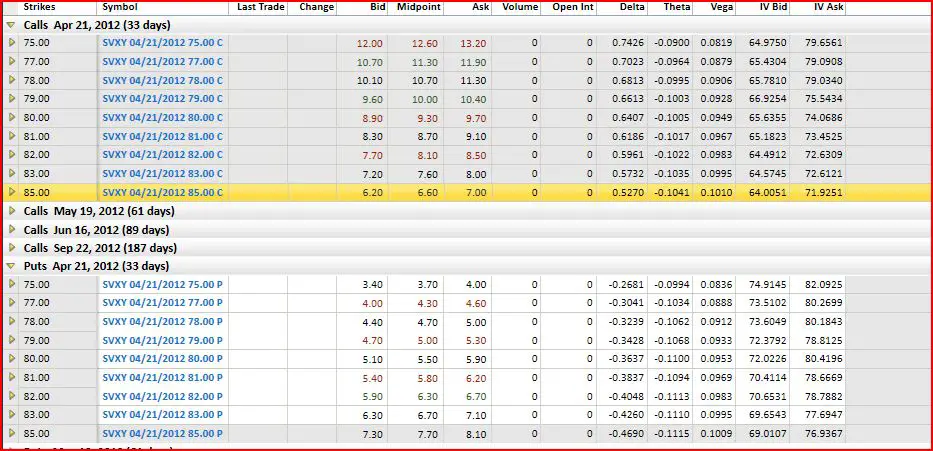933x451 pixels.
Task: Select the -0.4690 delta value
Action: pyautogui.click(x=626, y=434)
